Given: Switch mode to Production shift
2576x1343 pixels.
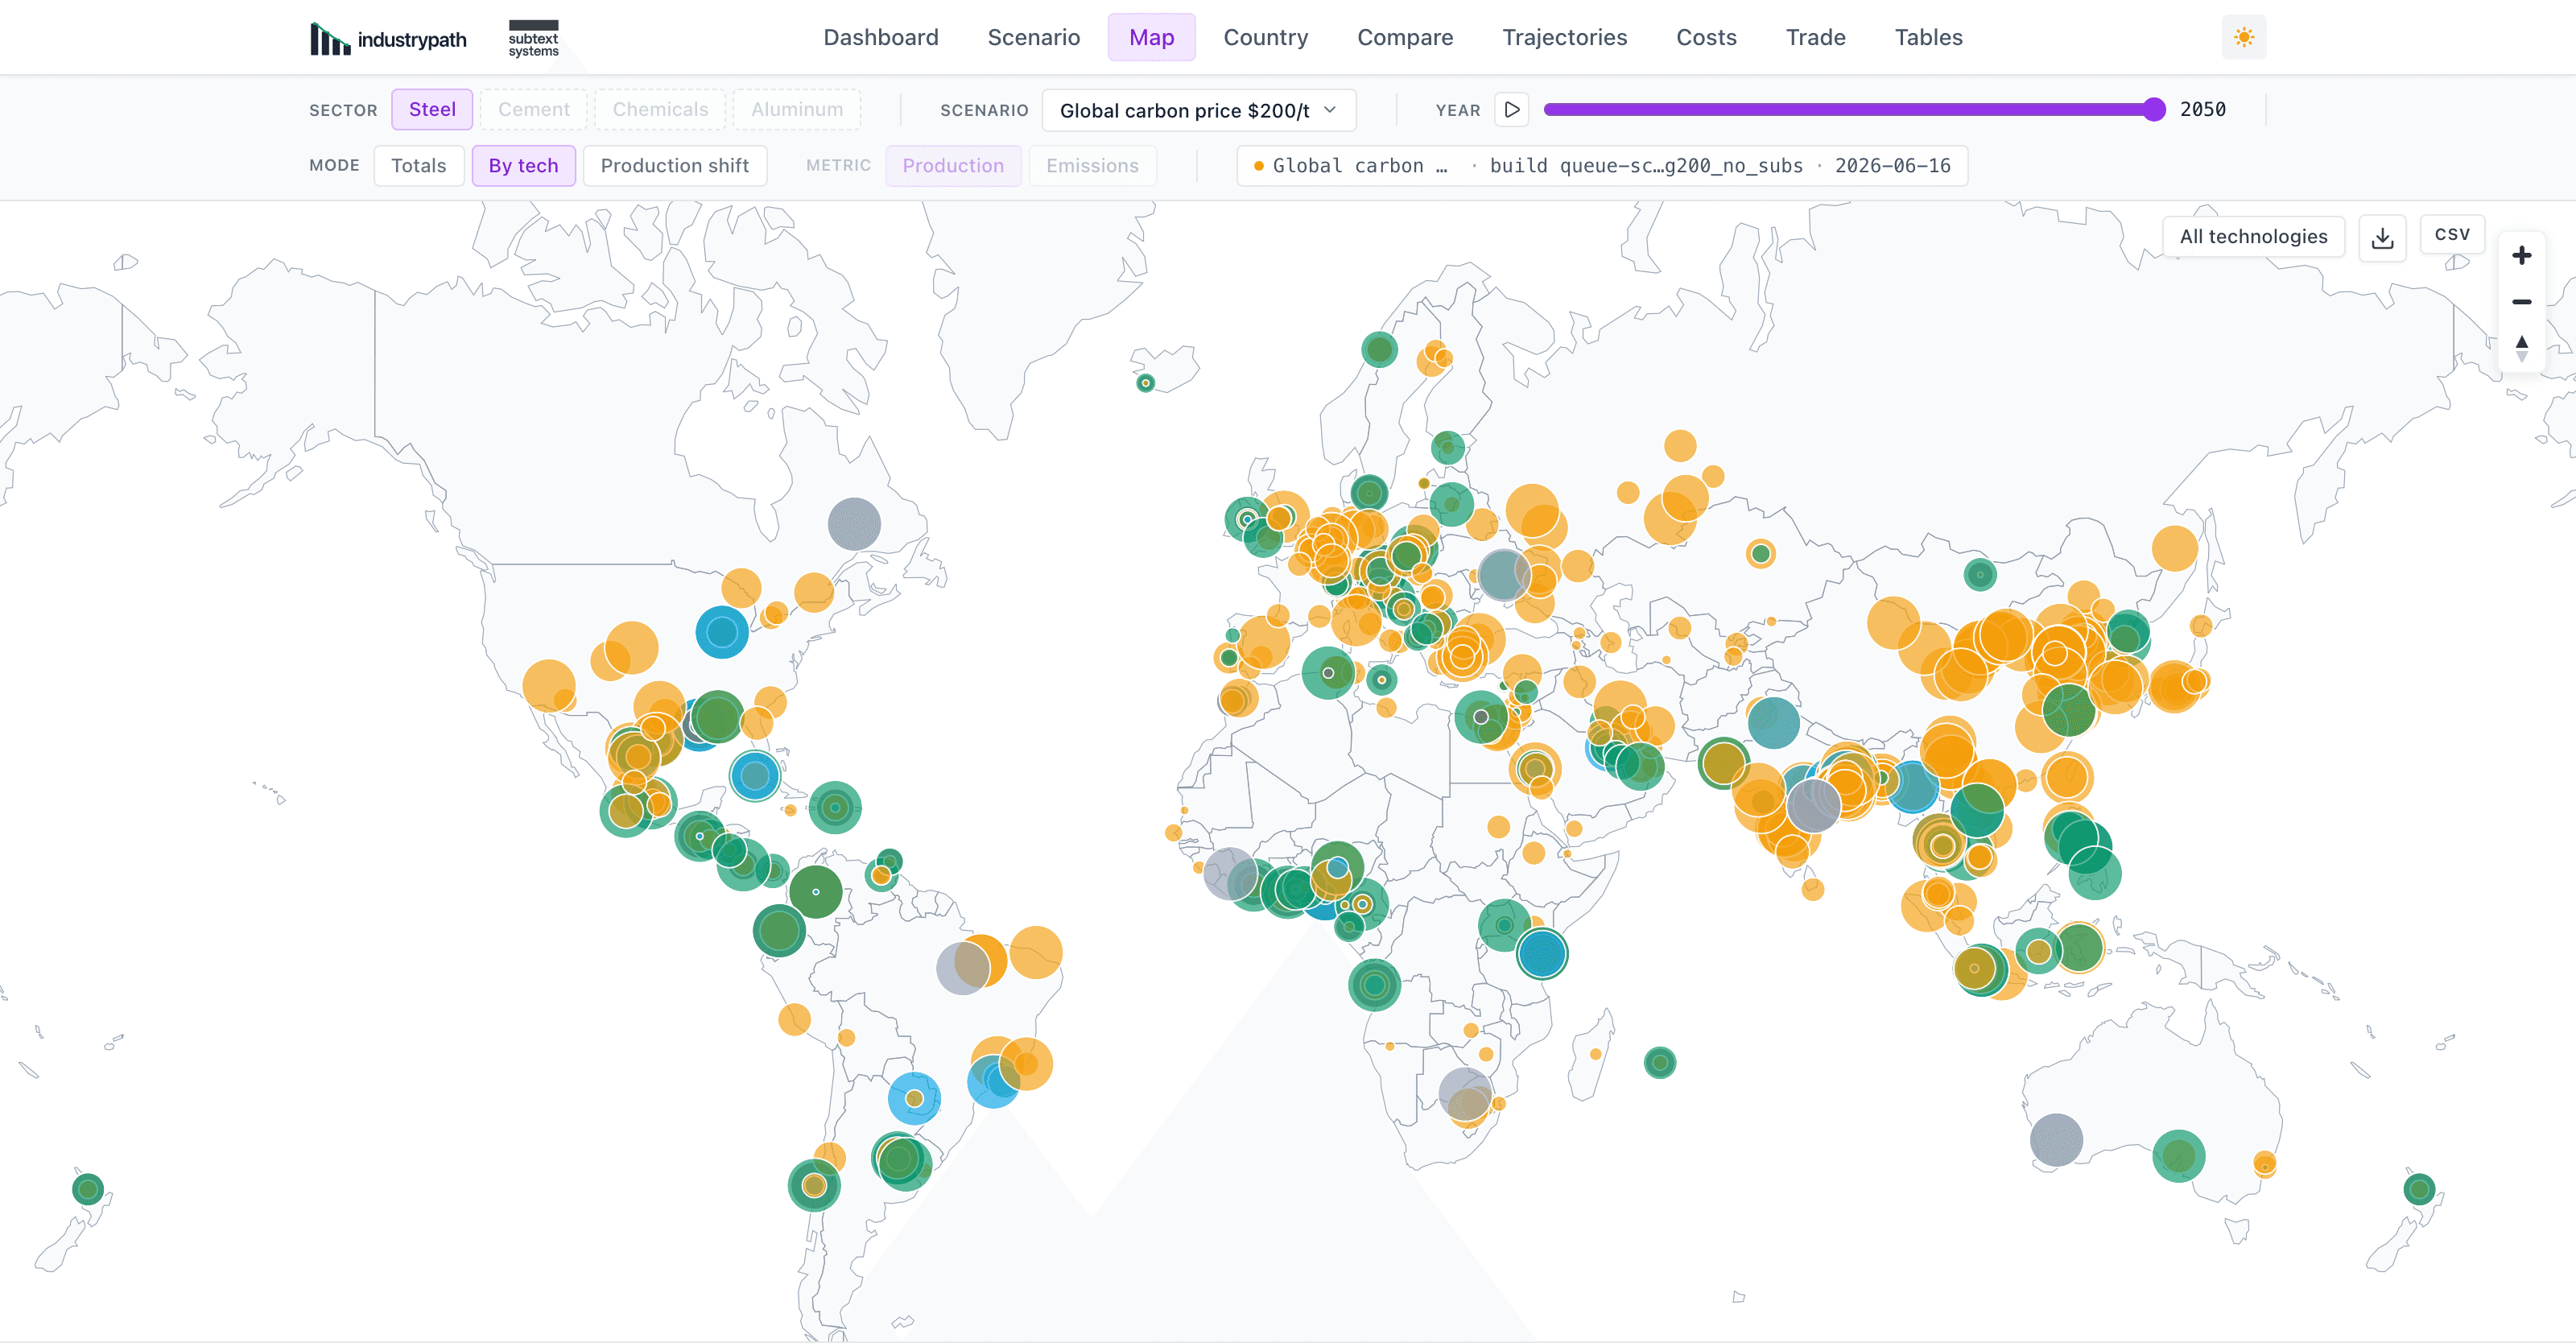Looking at the screenshot, I should point(675,166).
